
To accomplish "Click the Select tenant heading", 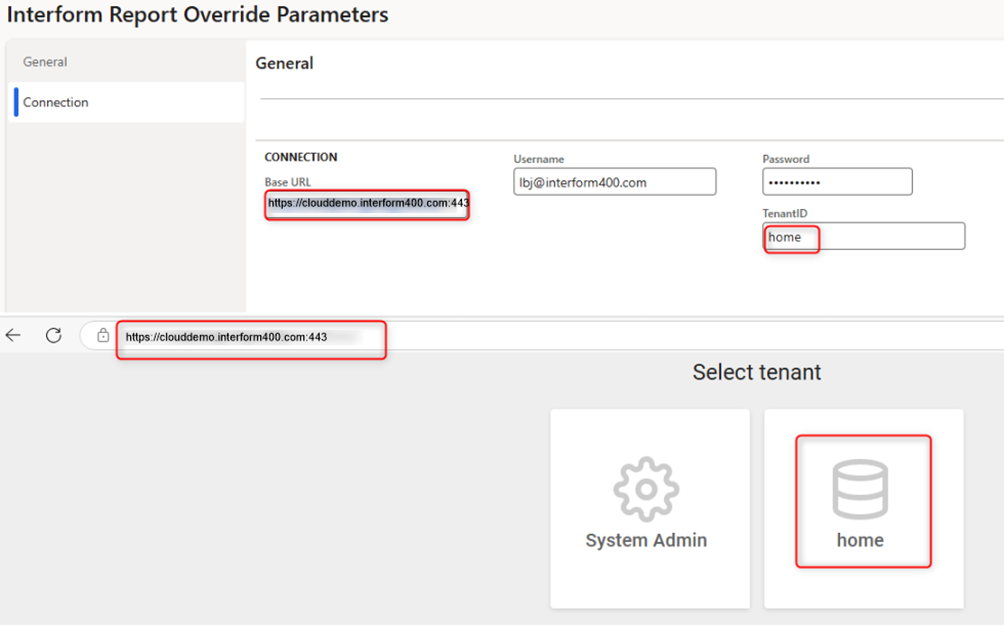I will pos(756,372).
